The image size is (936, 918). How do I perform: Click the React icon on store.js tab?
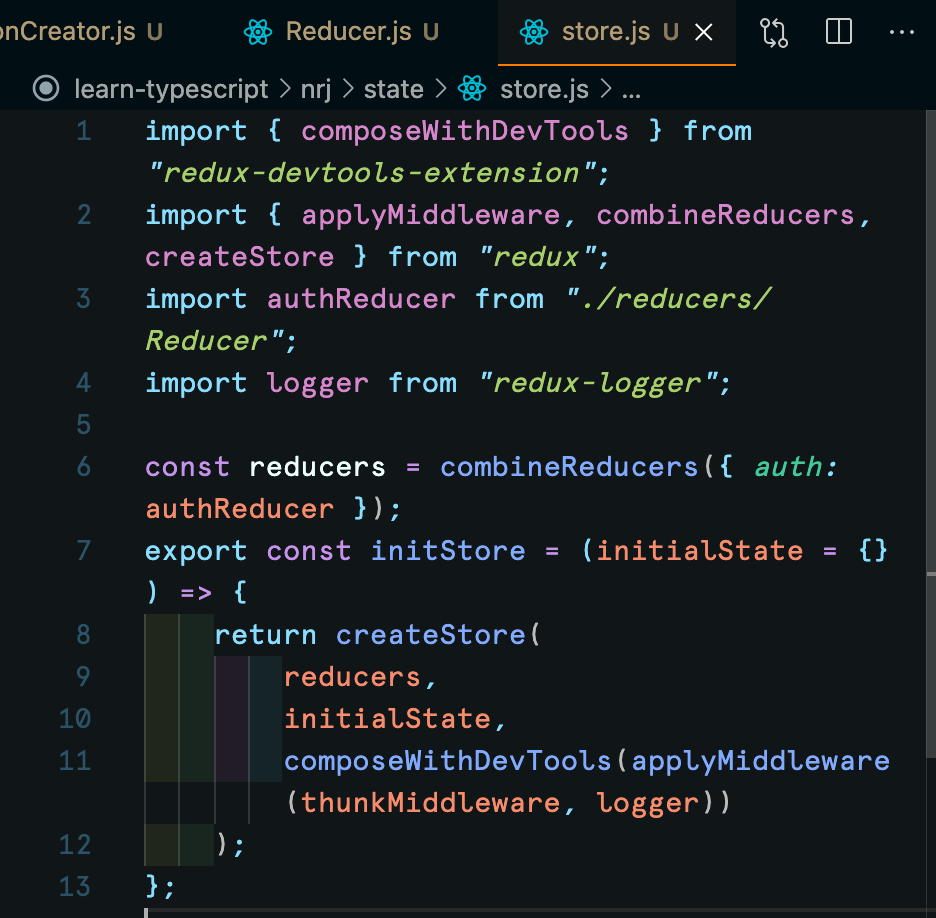[534, 32]
